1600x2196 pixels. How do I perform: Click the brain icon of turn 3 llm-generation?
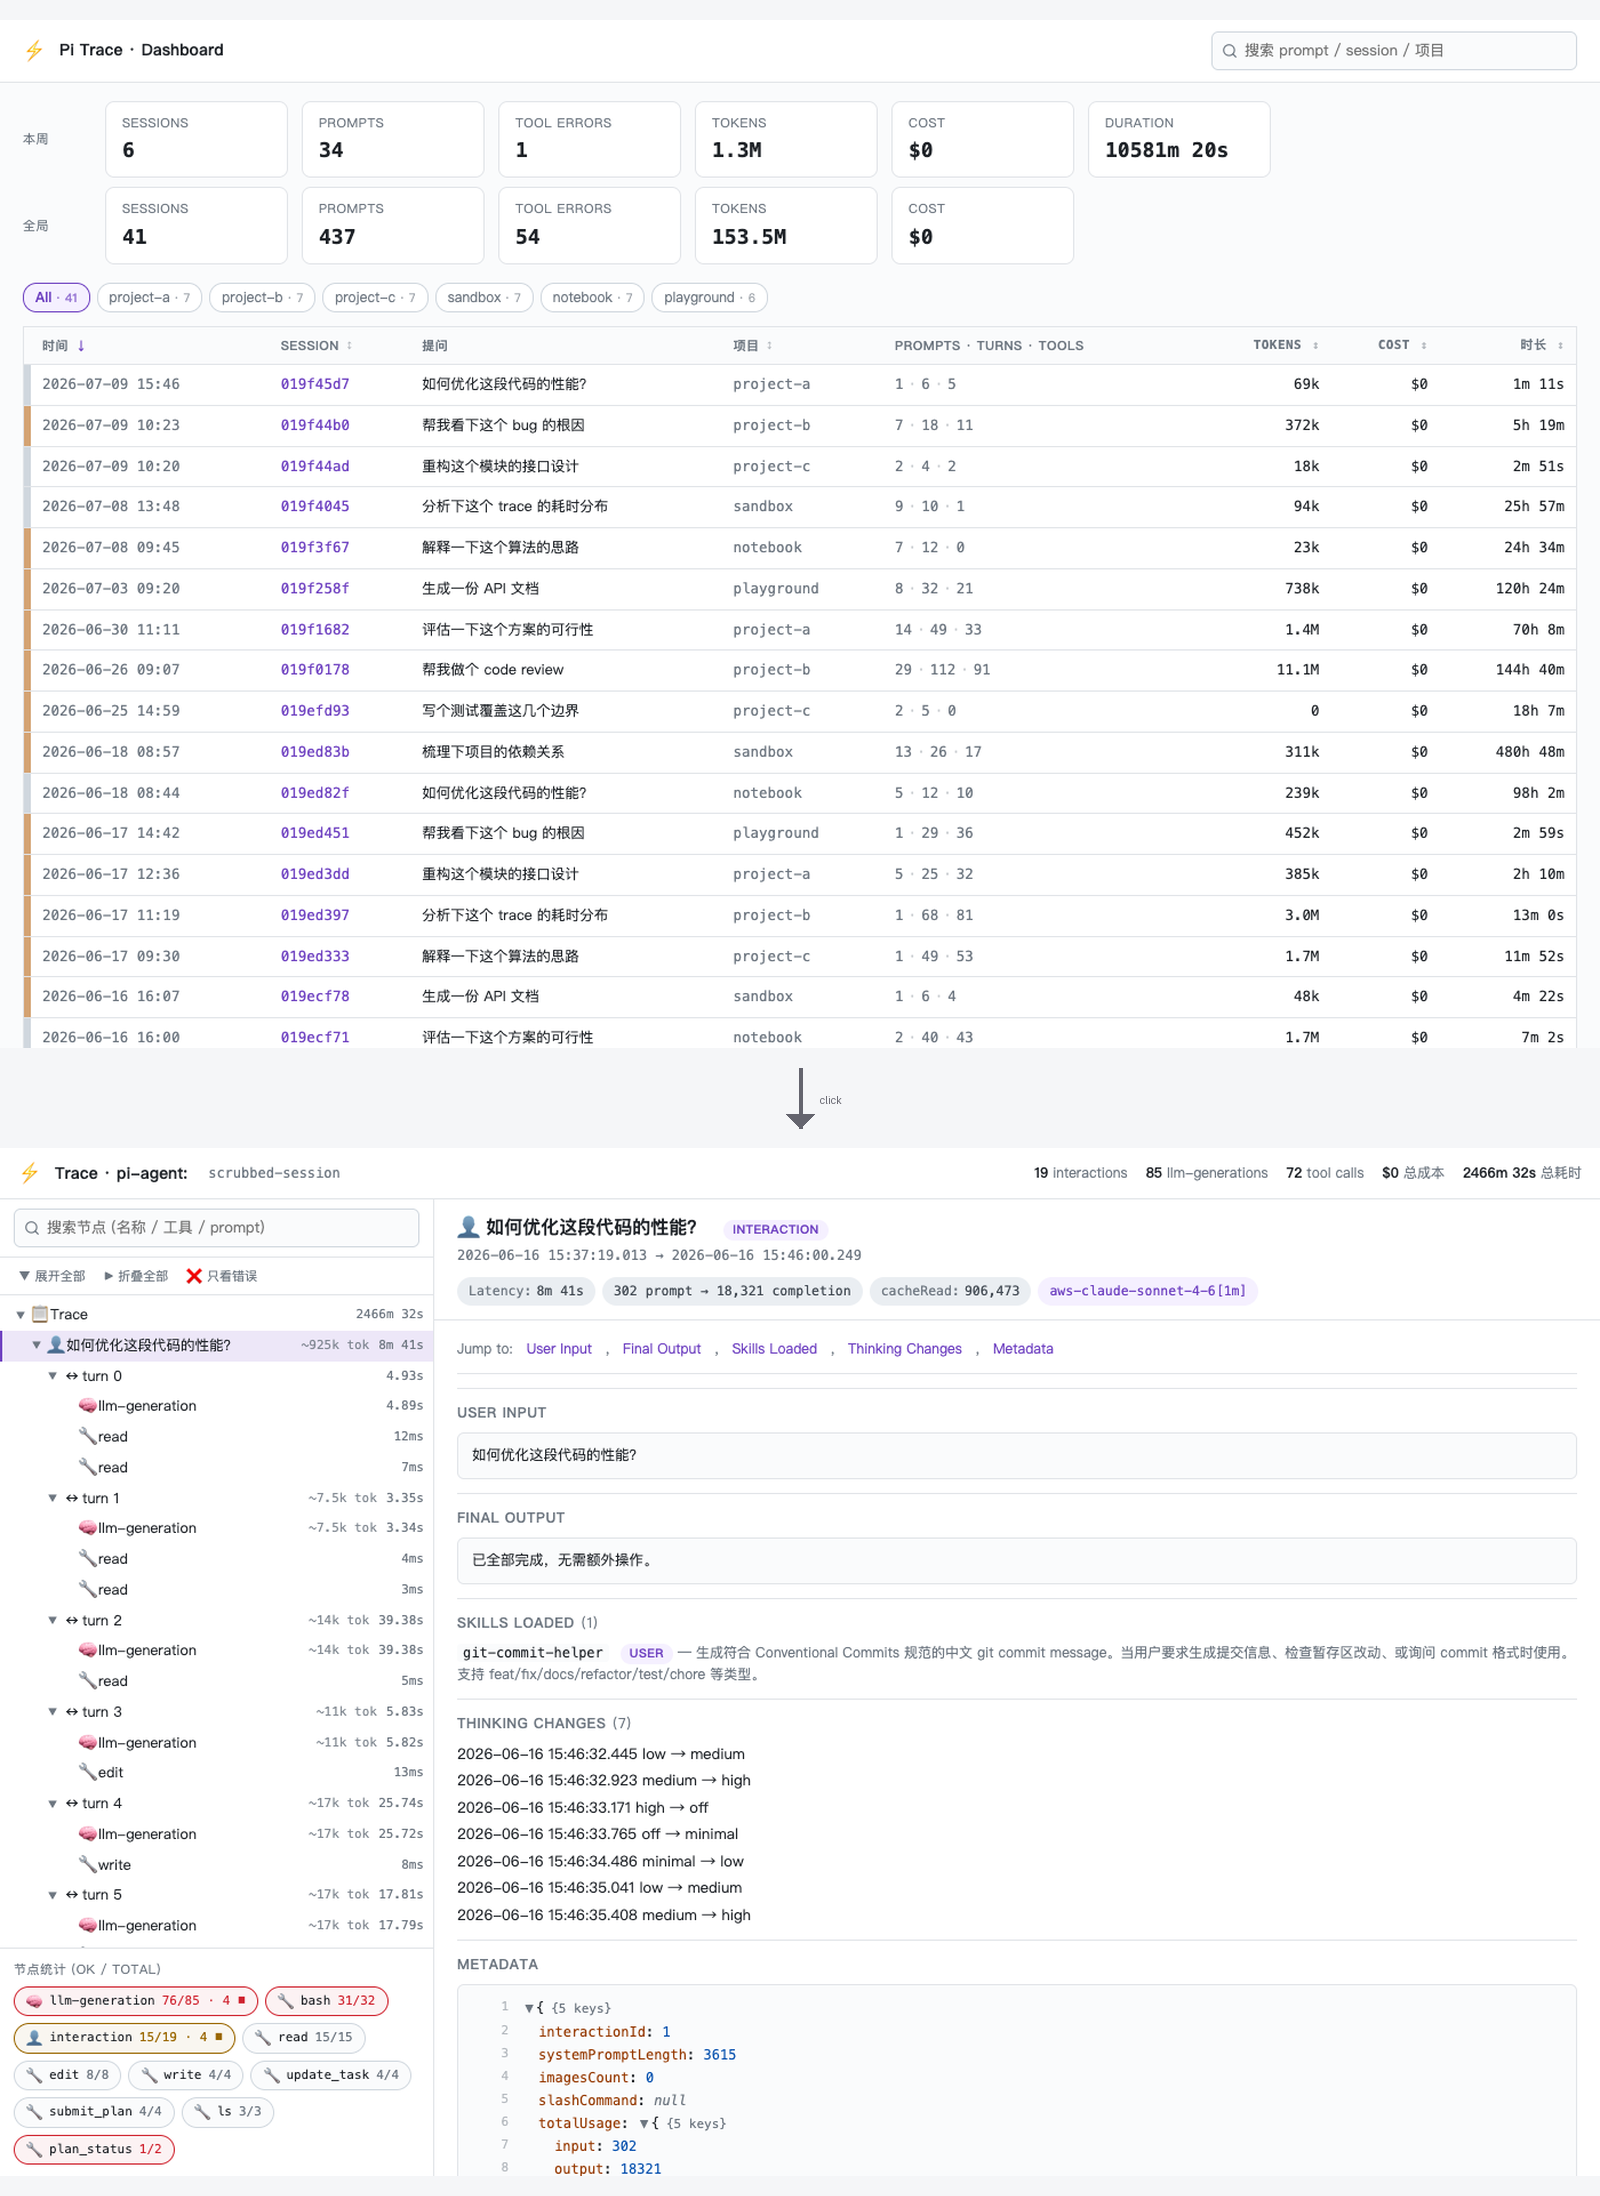[88, 1742]
